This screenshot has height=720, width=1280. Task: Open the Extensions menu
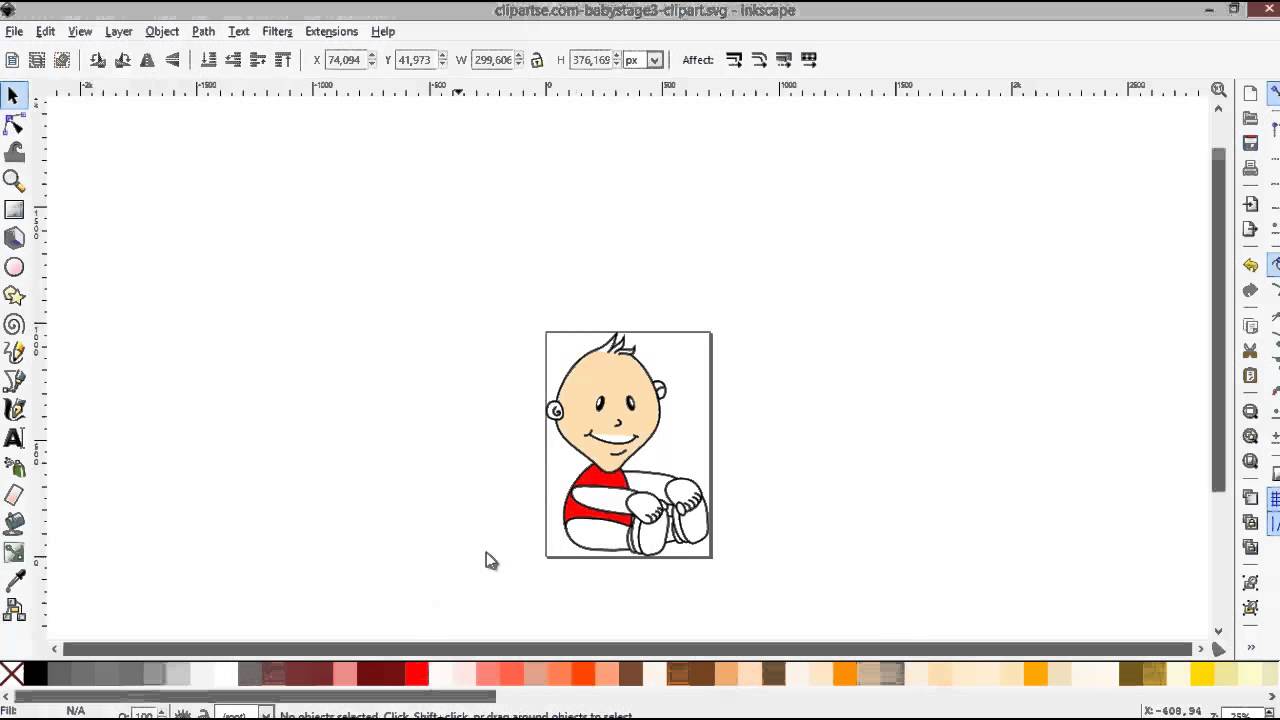(x=331, y=31)
